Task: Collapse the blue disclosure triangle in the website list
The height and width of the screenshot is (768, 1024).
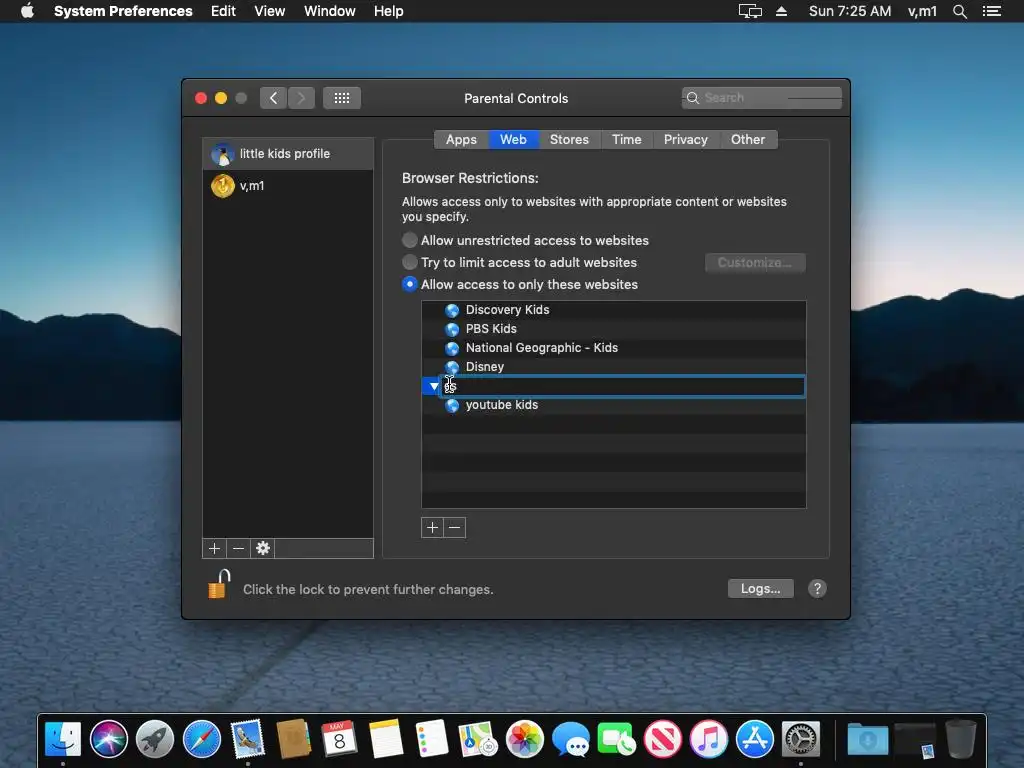Action: (434, 387)
